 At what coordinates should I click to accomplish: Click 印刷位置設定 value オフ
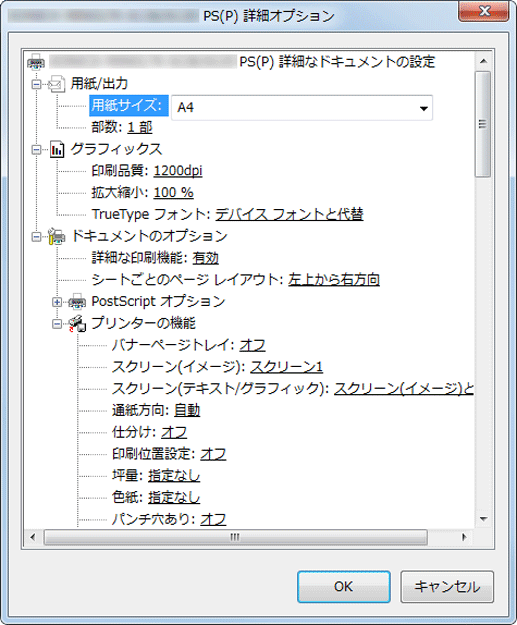(x=213, y=454)
